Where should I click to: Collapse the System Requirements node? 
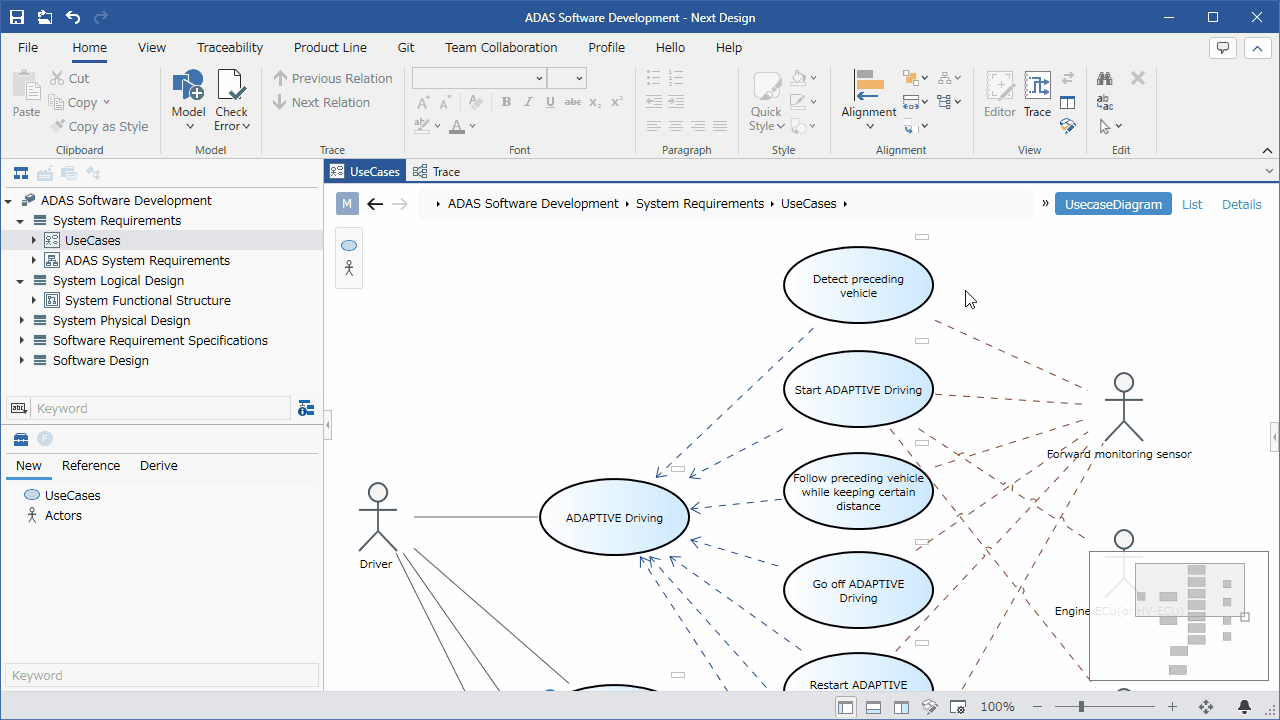click(x=21, y=221)
